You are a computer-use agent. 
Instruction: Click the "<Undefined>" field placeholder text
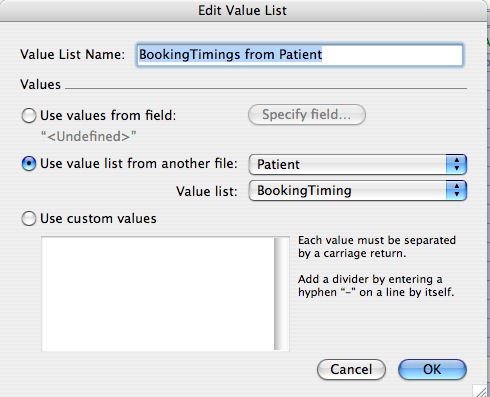(x=88, y=136)
